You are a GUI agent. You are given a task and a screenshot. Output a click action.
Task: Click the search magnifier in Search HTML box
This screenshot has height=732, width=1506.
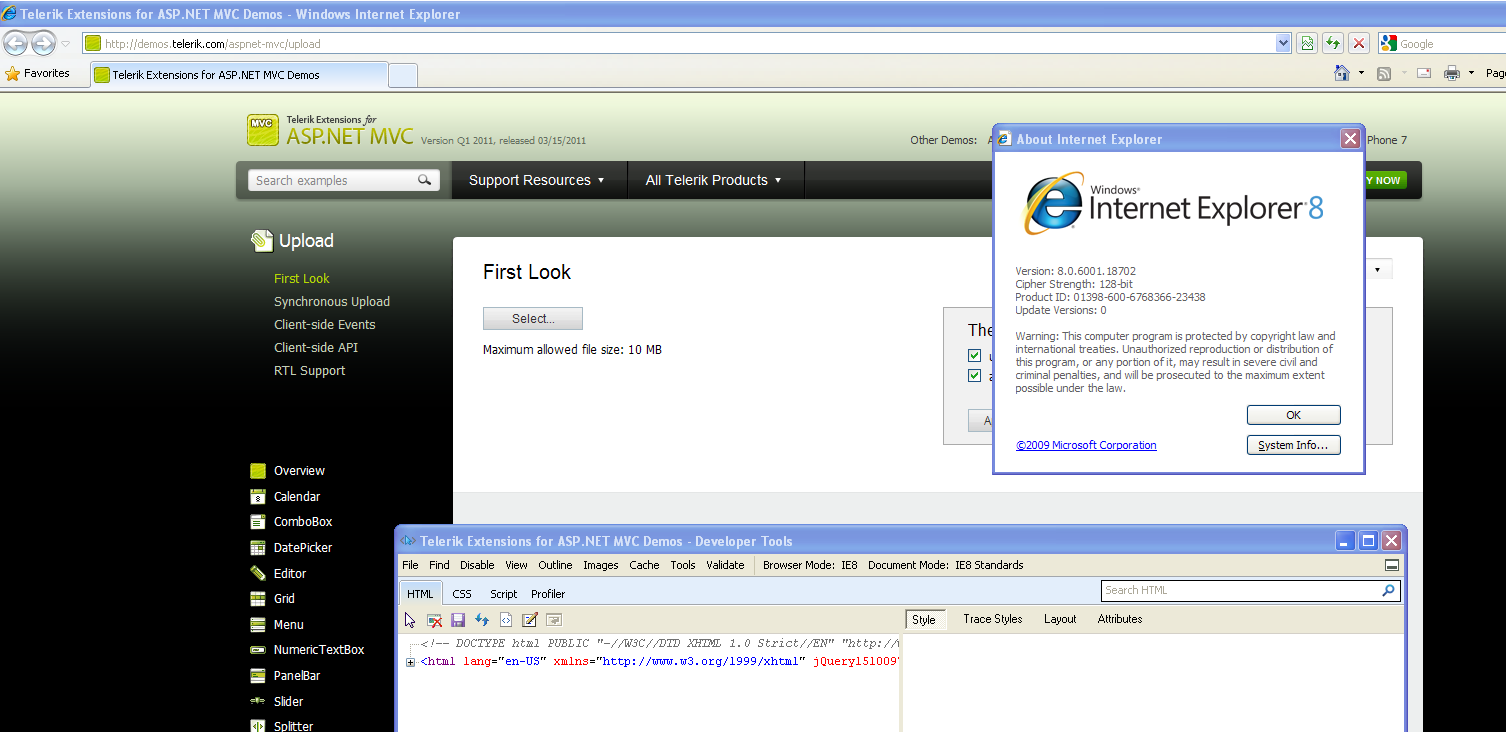point(1388,591)
